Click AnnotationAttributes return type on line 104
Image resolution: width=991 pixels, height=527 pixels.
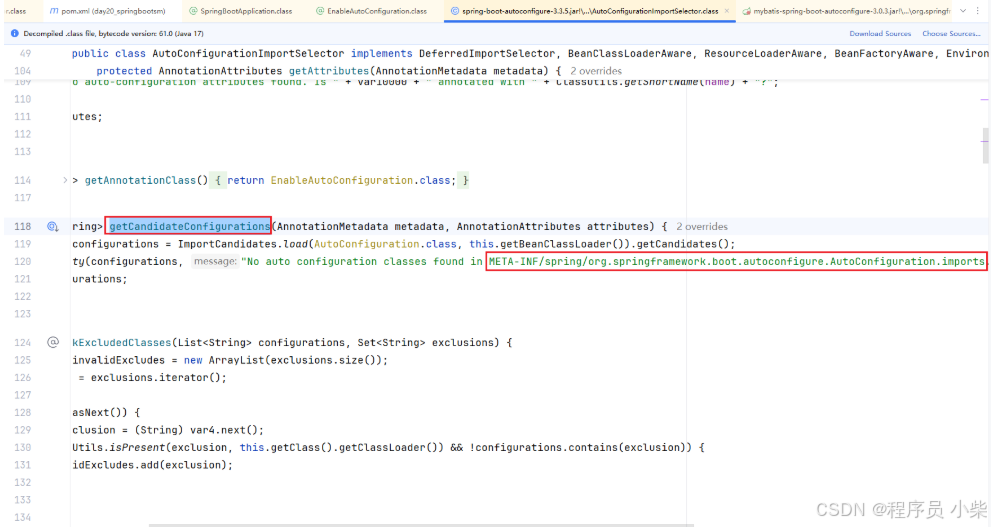(x=221, y=71)
